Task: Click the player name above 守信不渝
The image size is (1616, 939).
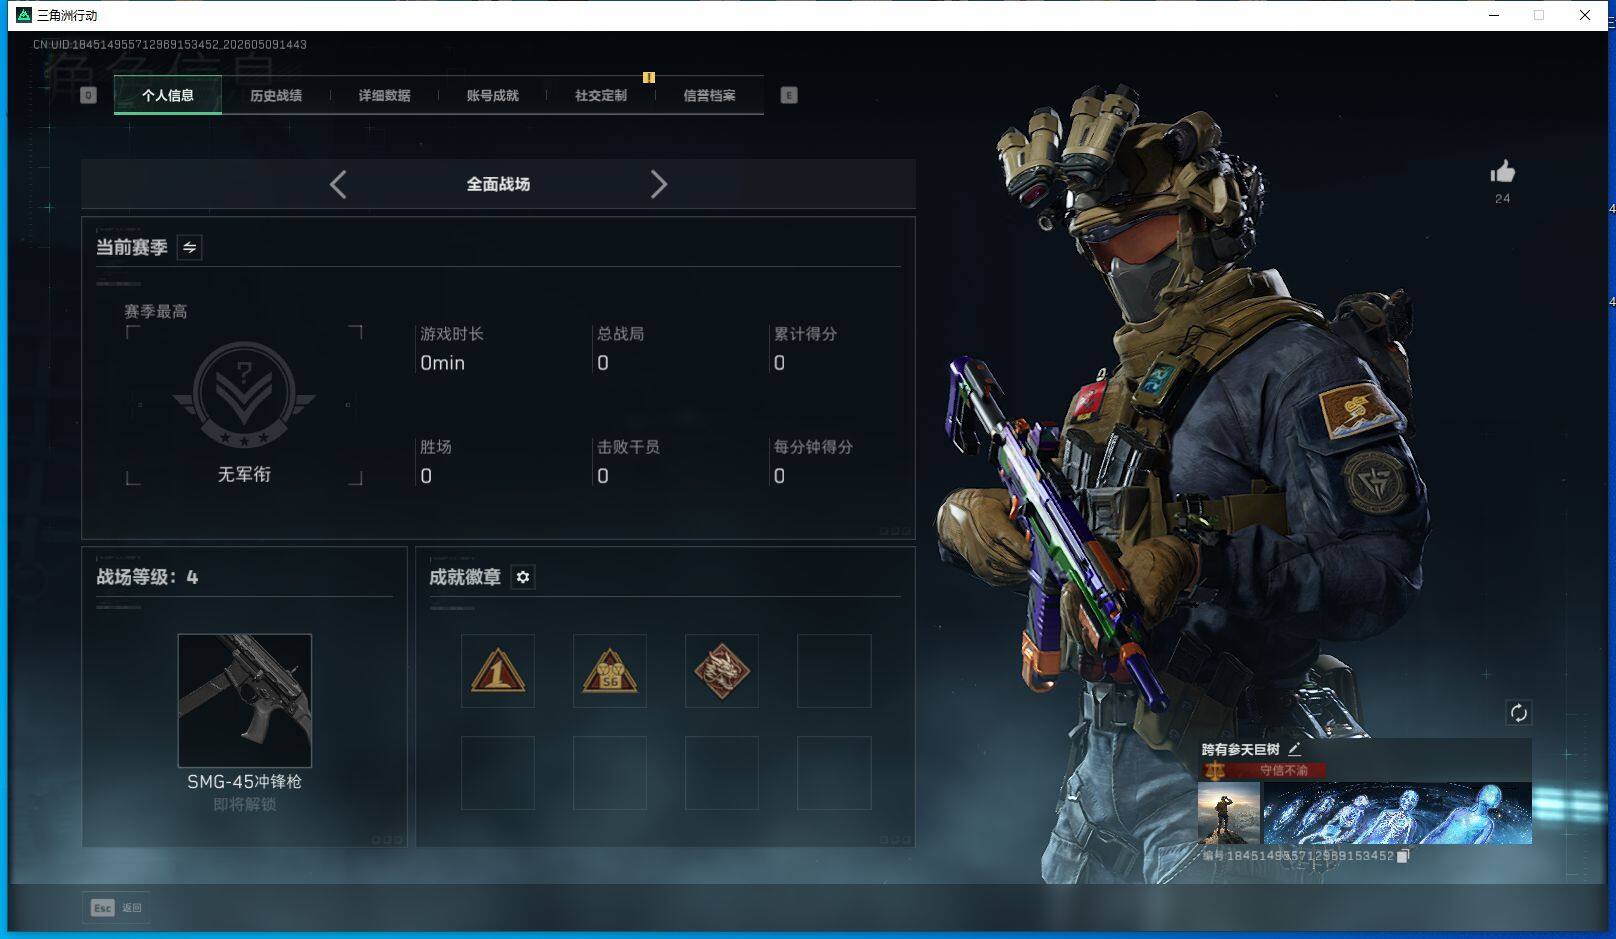Action: 1240,749
